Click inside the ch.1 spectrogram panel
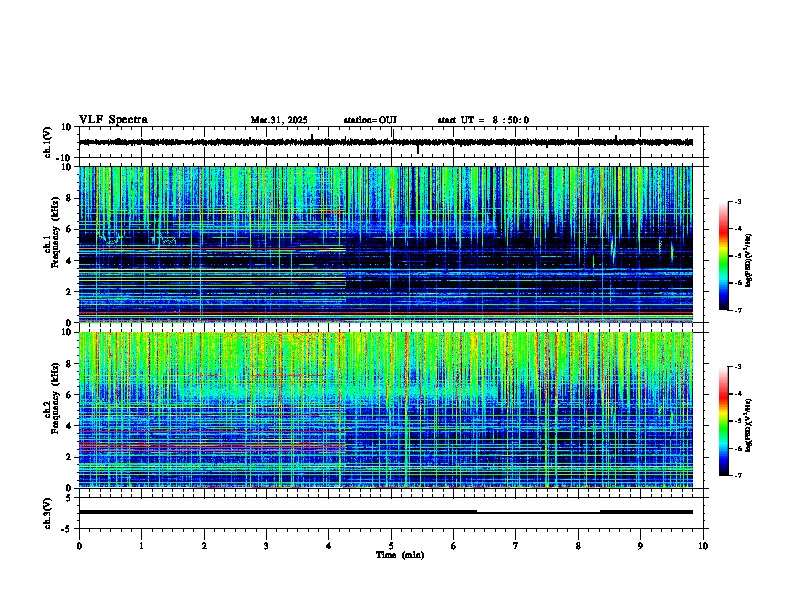792x612 pixels. pos(386,244)
